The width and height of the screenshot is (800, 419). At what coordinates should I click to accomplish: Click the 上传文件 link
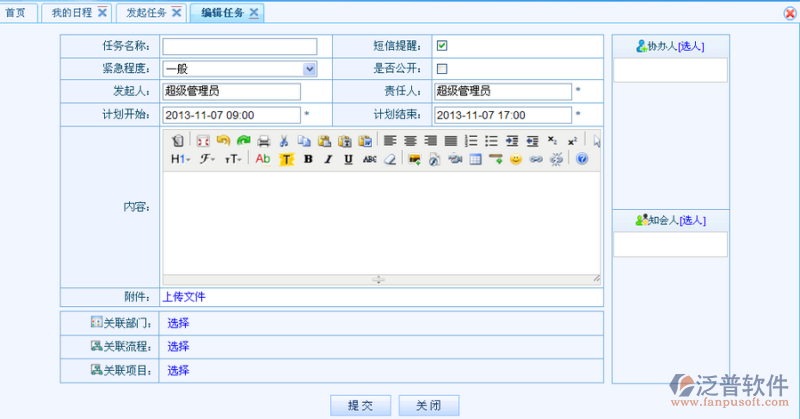tap(184, 297)
